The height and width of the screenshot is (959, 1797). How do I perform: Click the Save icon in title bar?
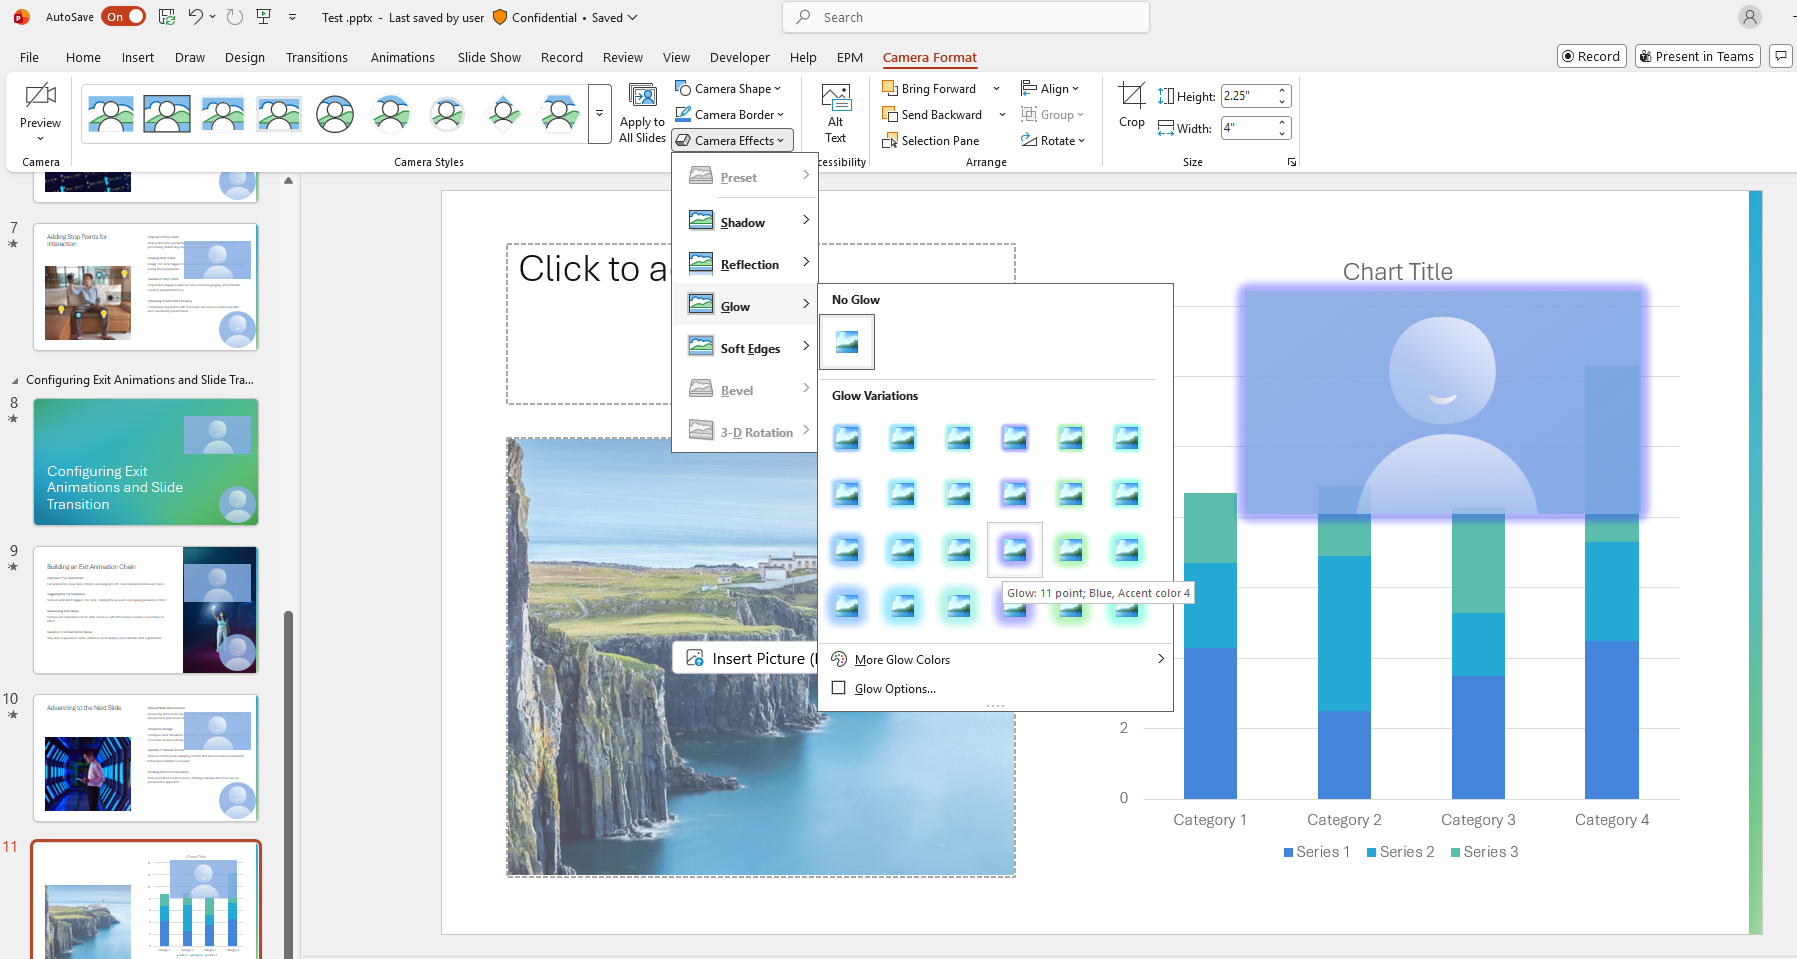click(167, 17)
